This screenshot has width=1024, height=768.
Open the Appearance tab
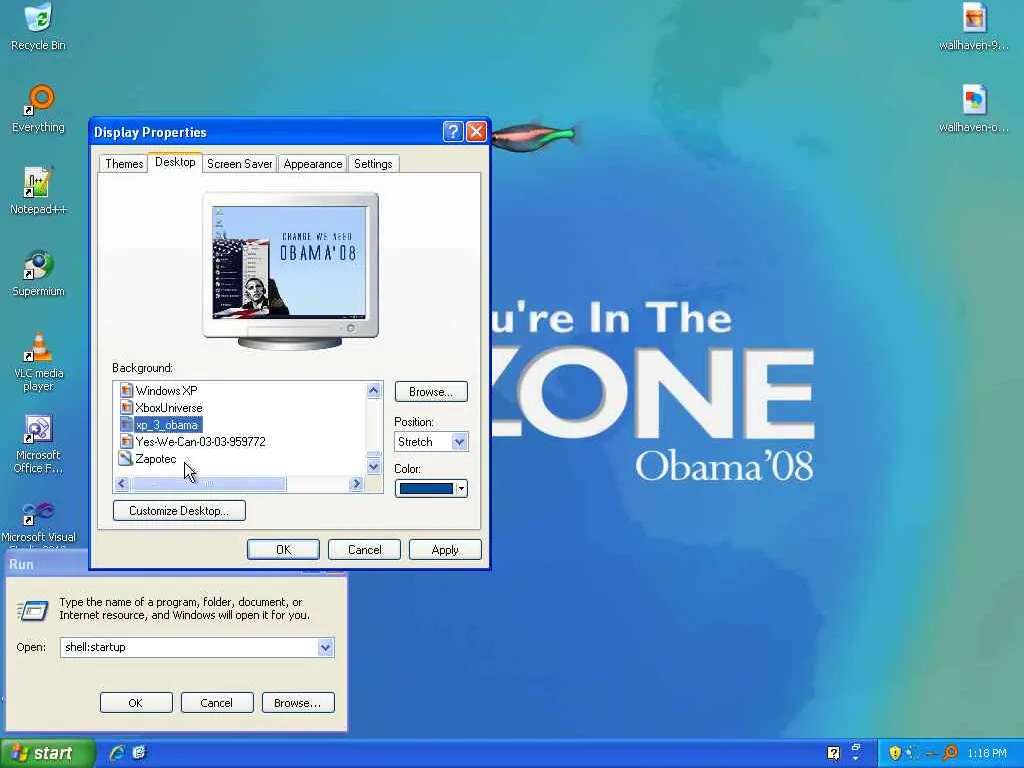pos(313,163)
